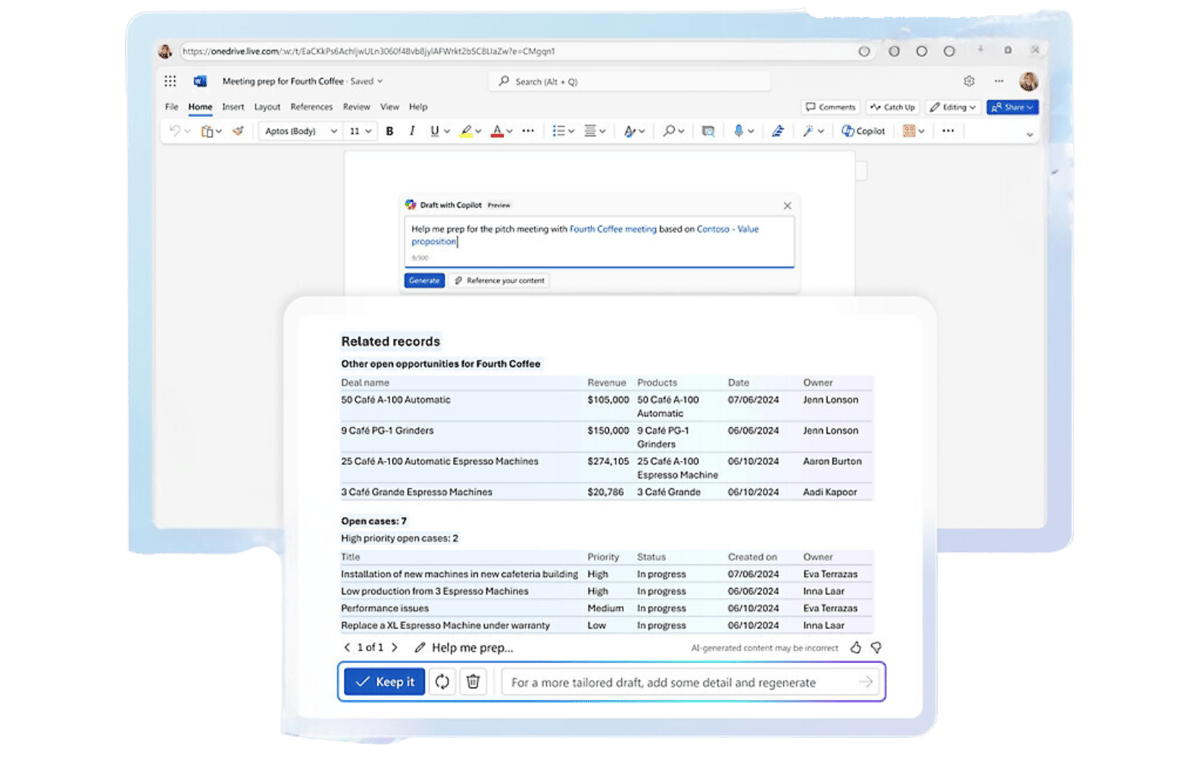
Task: Open underline style dropdown arrow
Action: [x=446, y=131]
